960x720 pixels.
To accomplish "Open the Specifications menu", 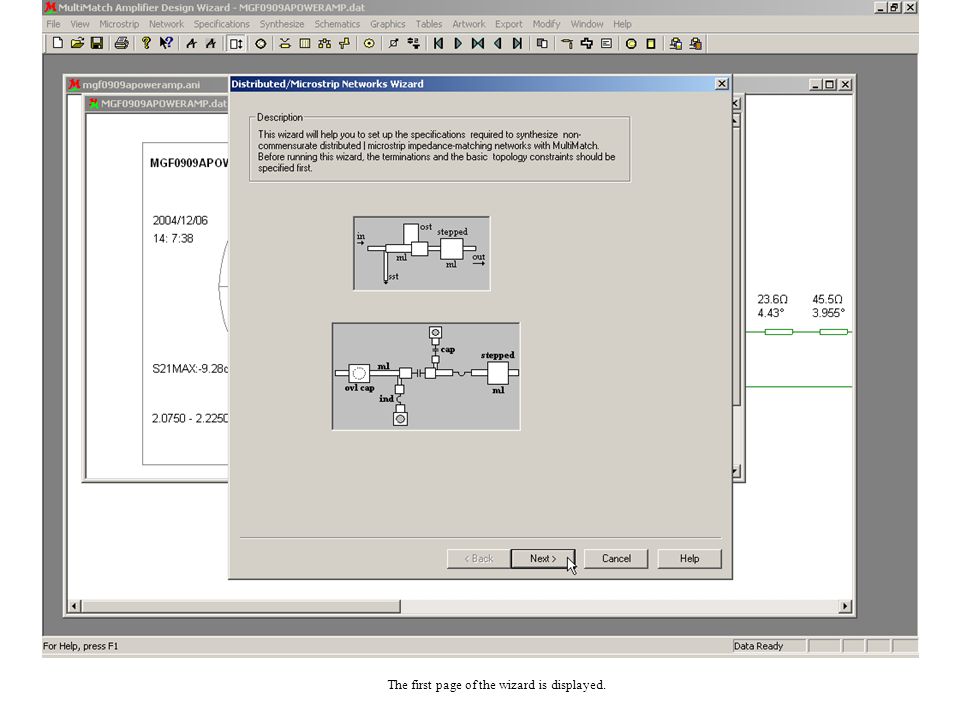I will tap(222, 24).
